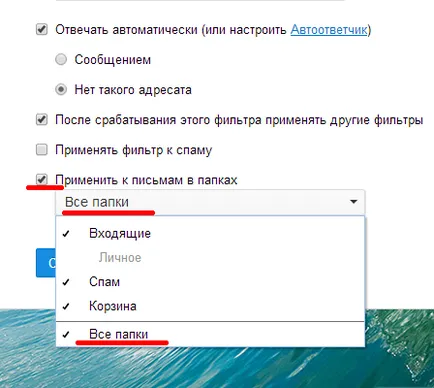434x388 pixels.
Task: Click the blue save button behind the dropdown
Action: 46,263
